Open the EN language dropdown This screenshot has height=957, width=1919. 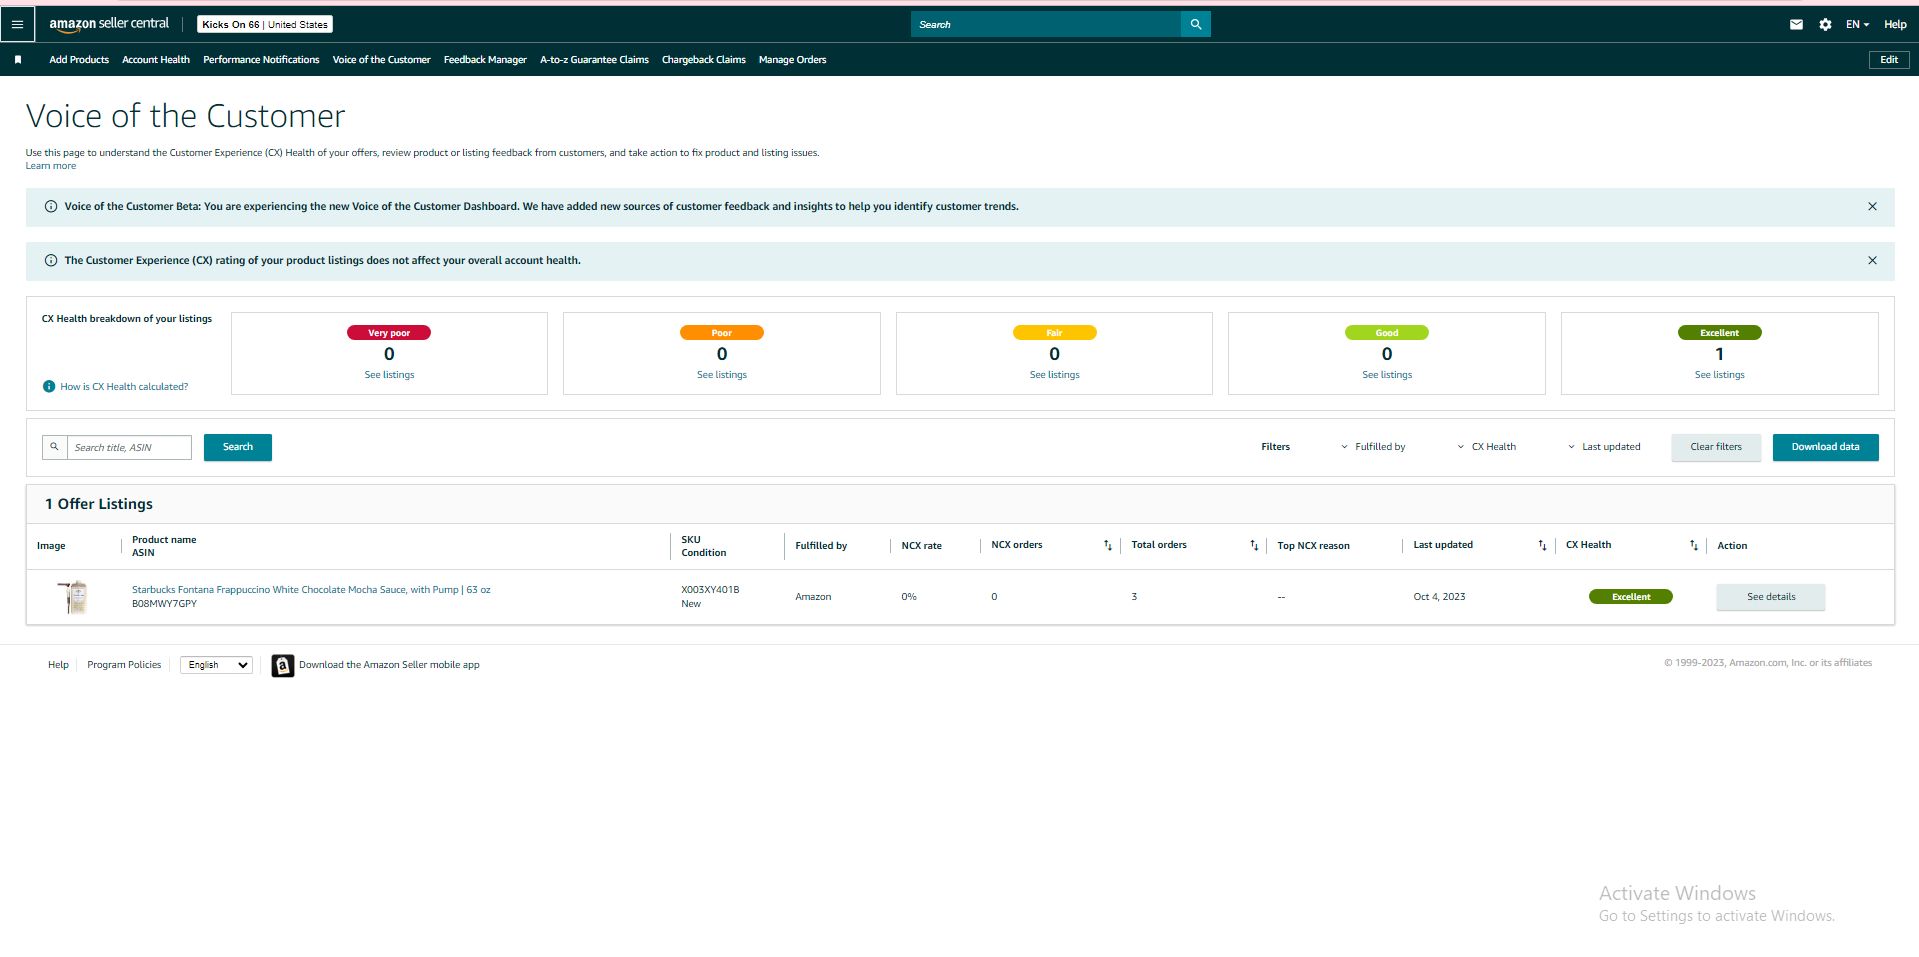(1857, 24)
